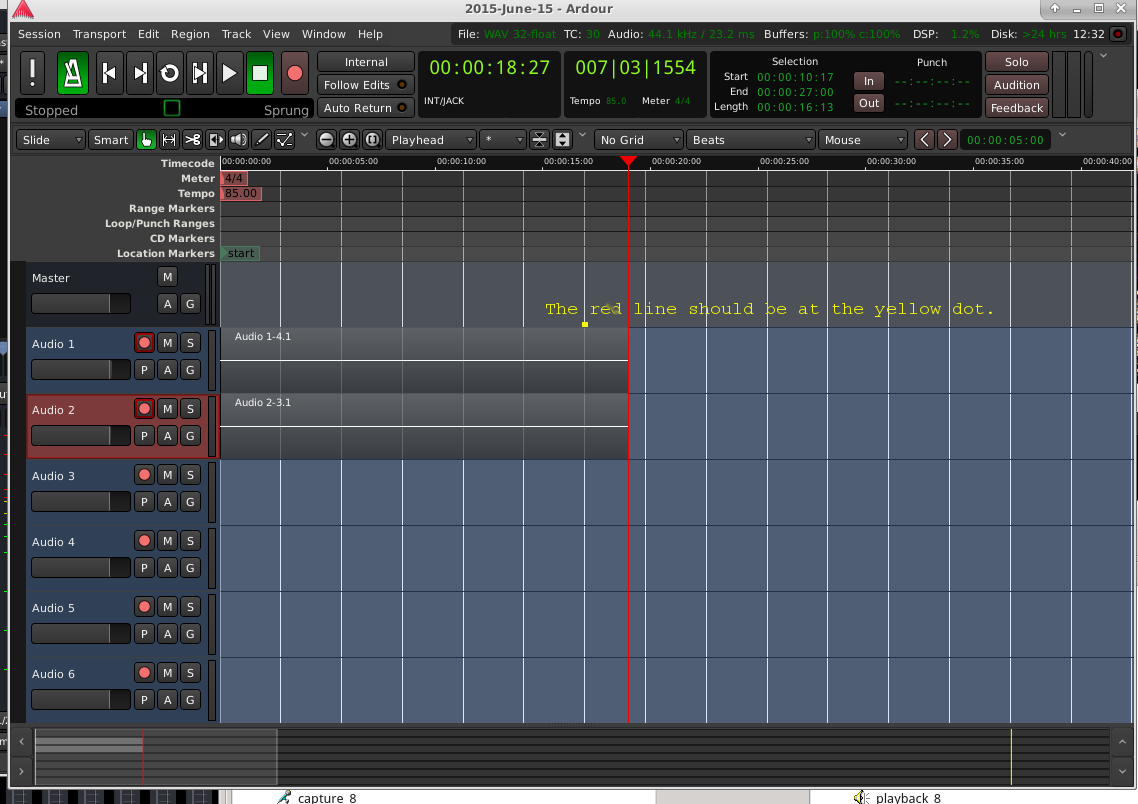Toggle Auto Return option
1138x804 pixels.
pos(365,108)
